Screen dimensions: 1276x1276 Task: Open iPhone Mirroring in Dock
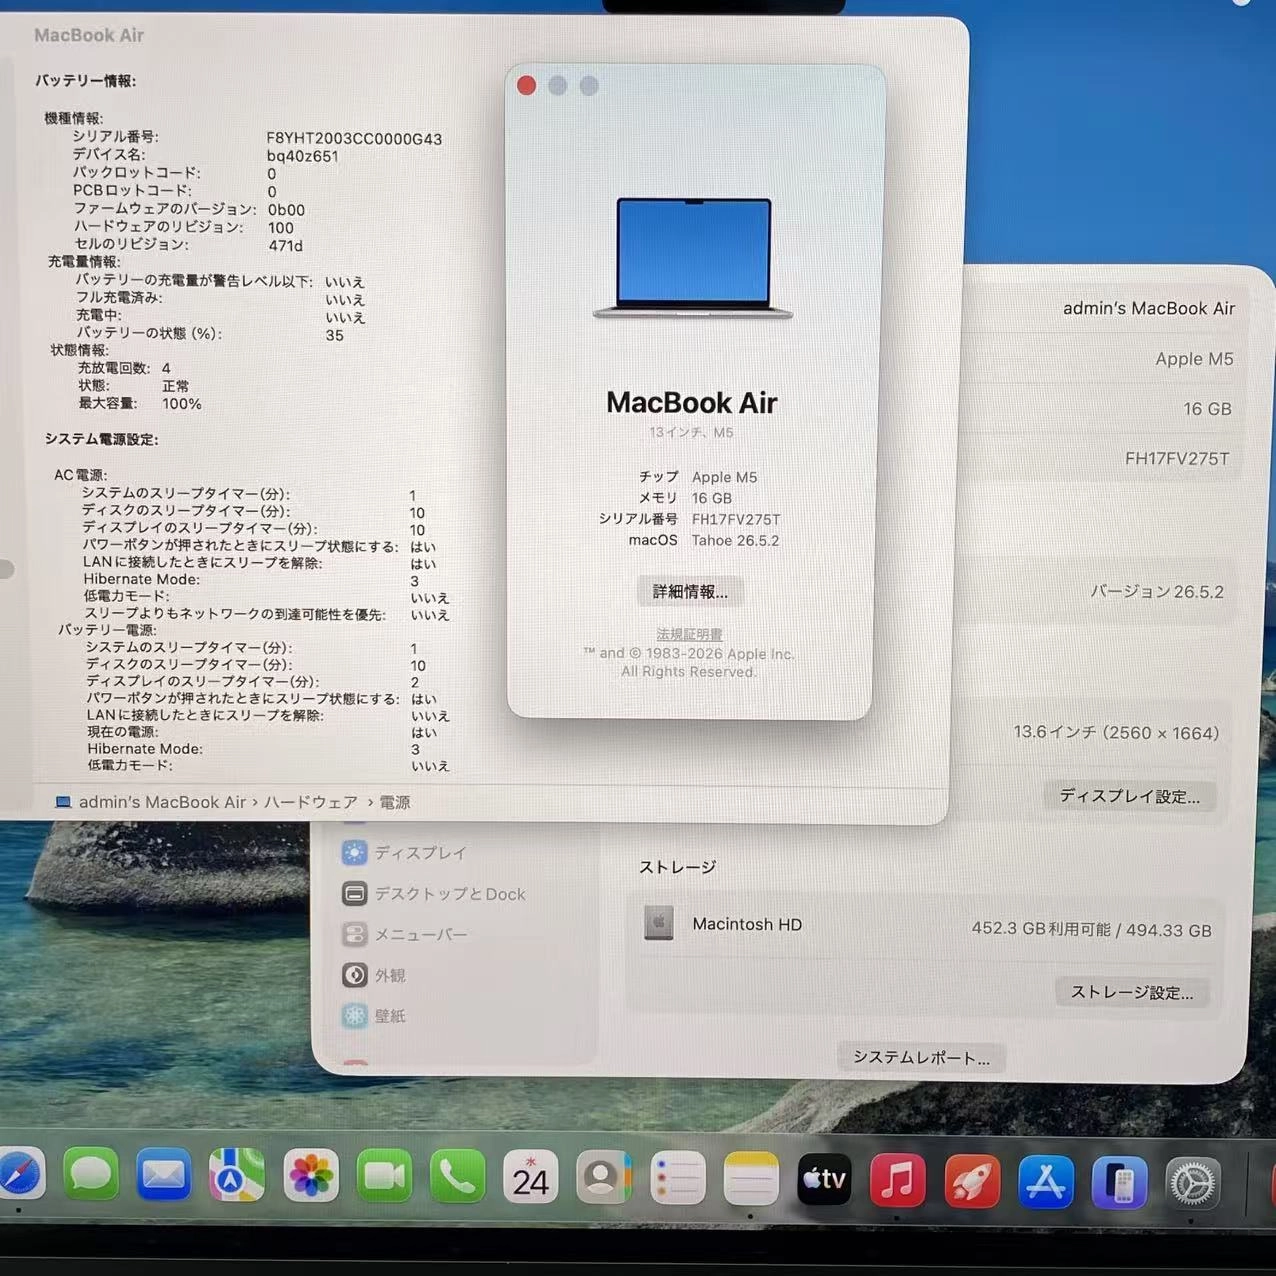tap(1119, 1184)
